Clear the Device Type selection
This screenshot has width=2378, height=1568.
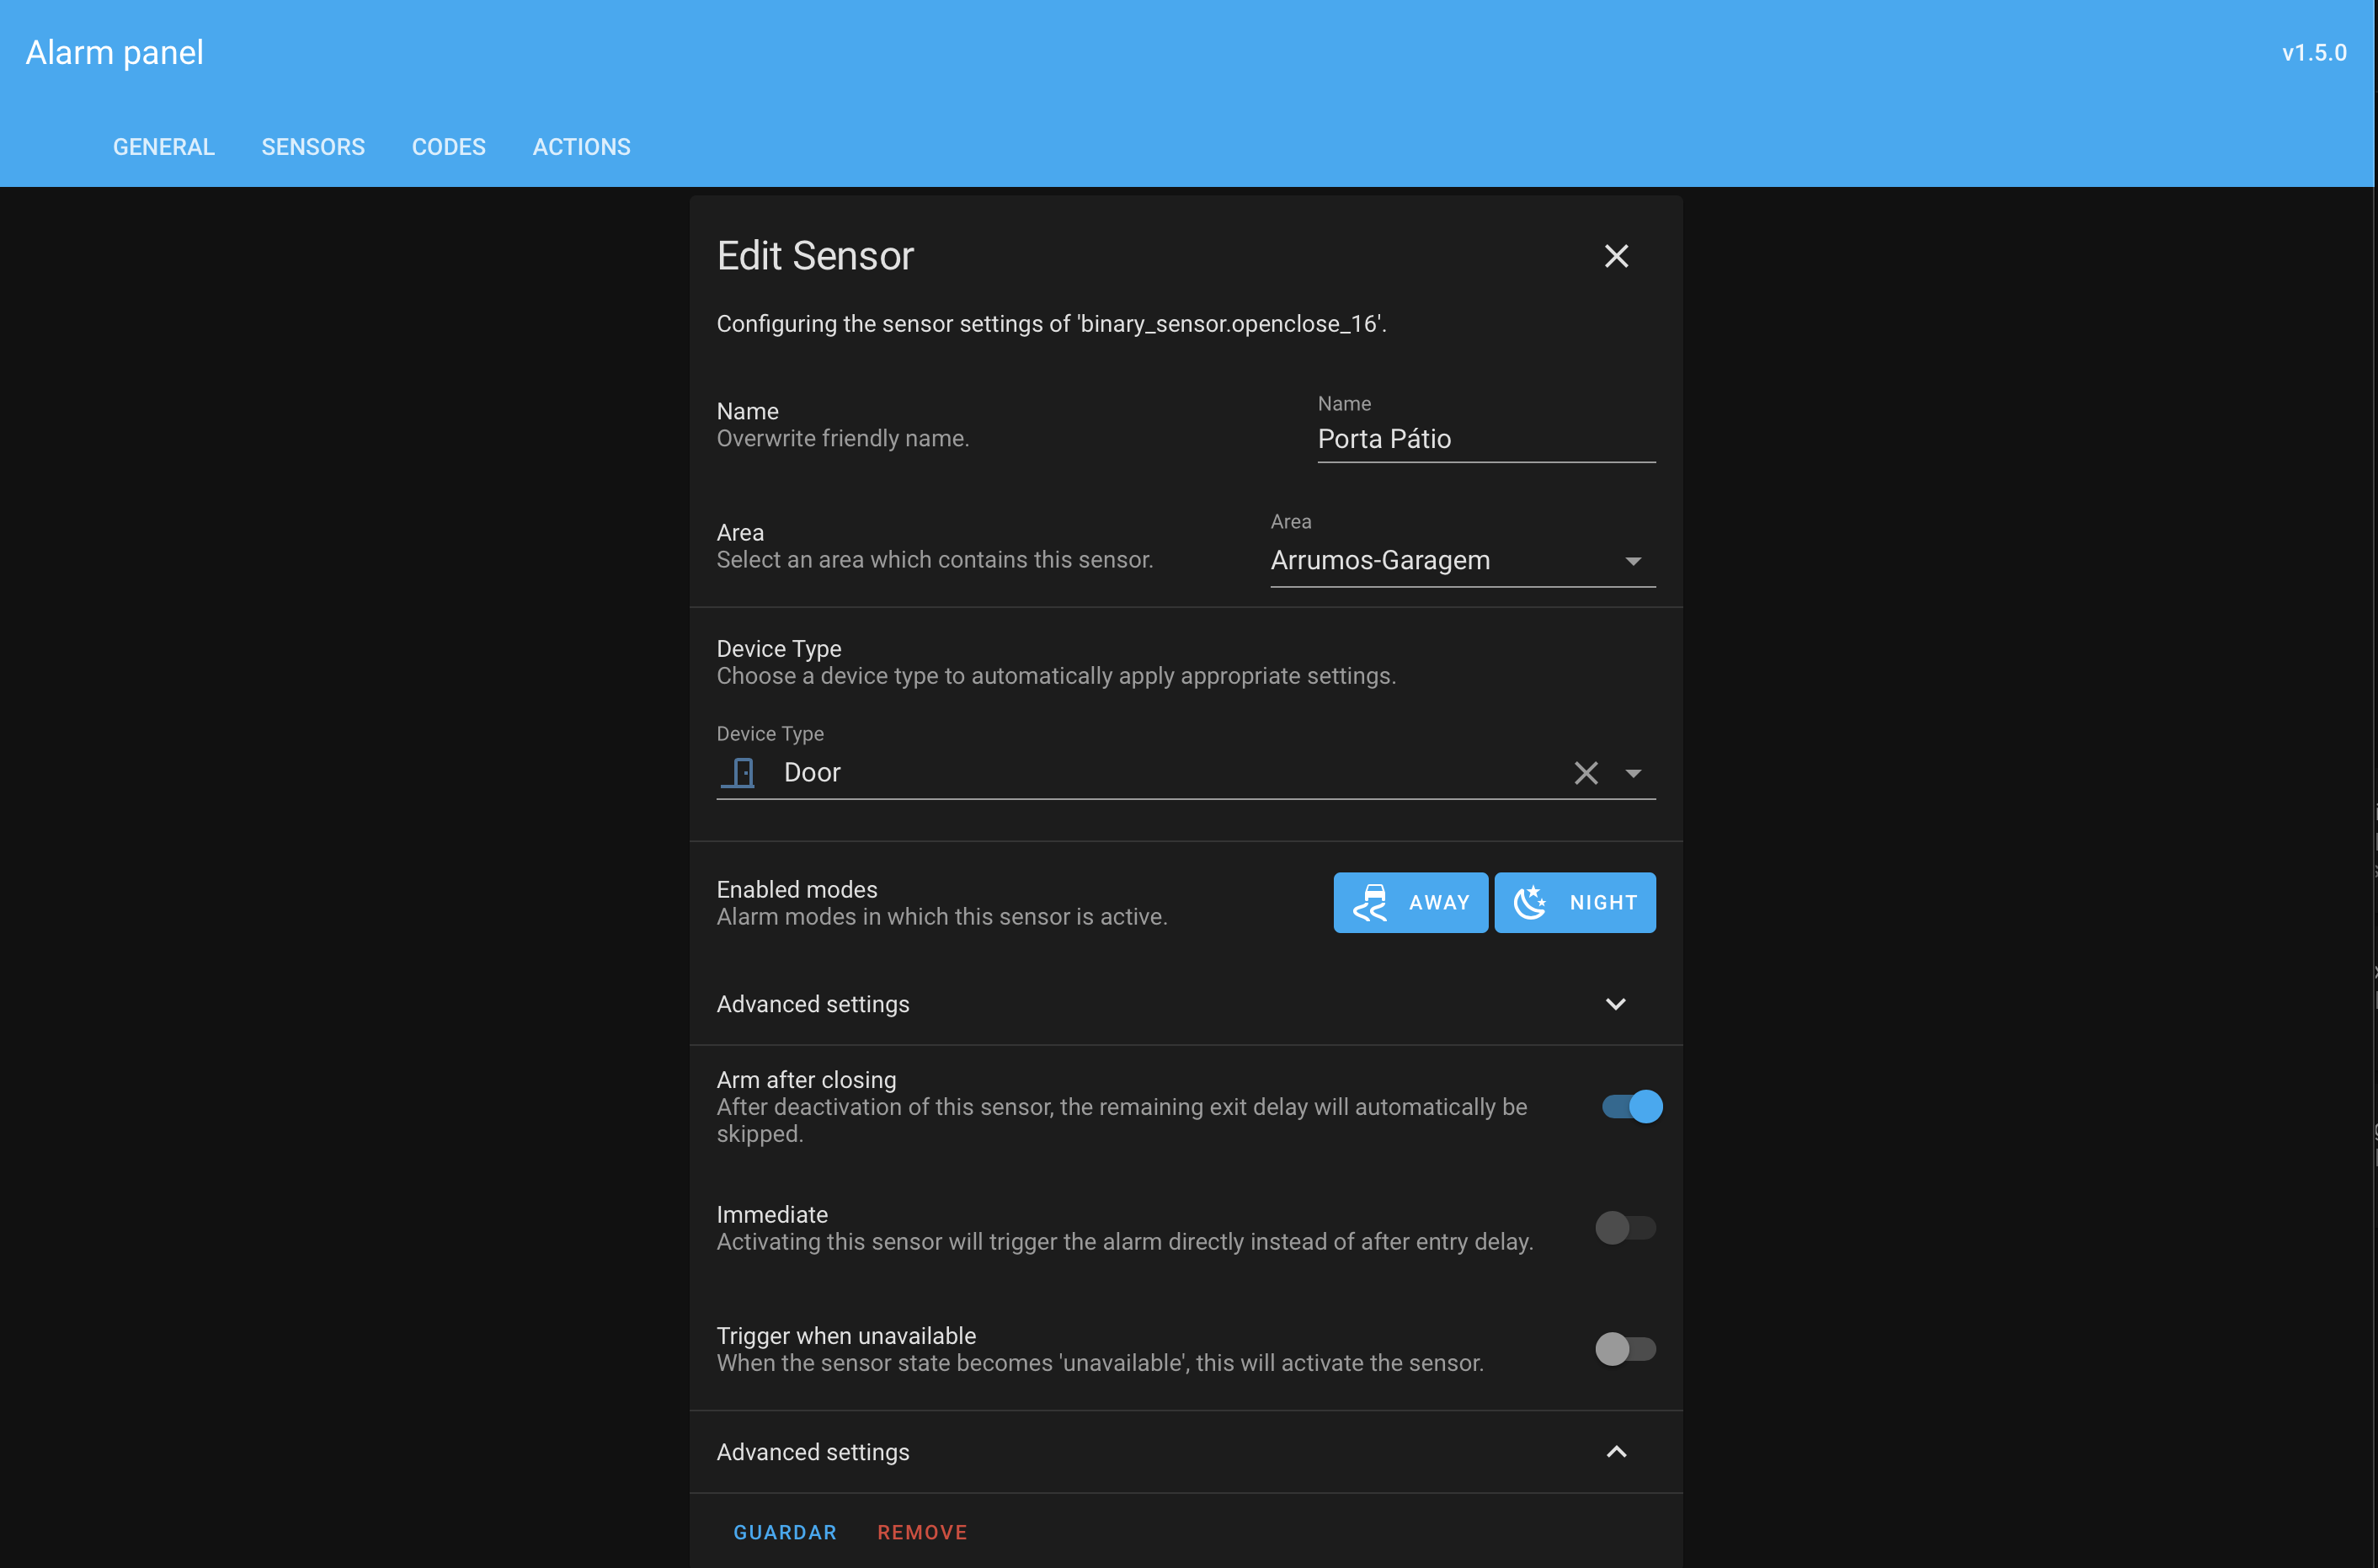1586,773
